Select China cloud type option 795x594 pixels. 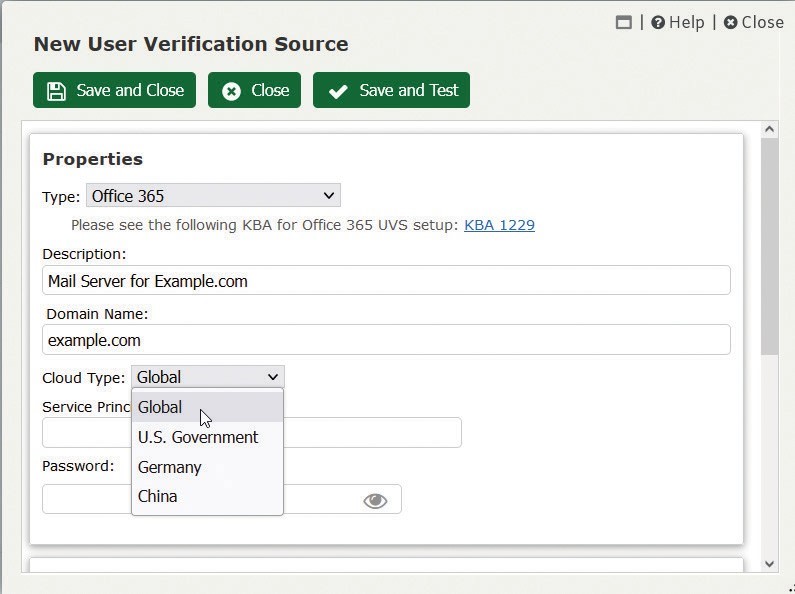[x=207, y=496]
